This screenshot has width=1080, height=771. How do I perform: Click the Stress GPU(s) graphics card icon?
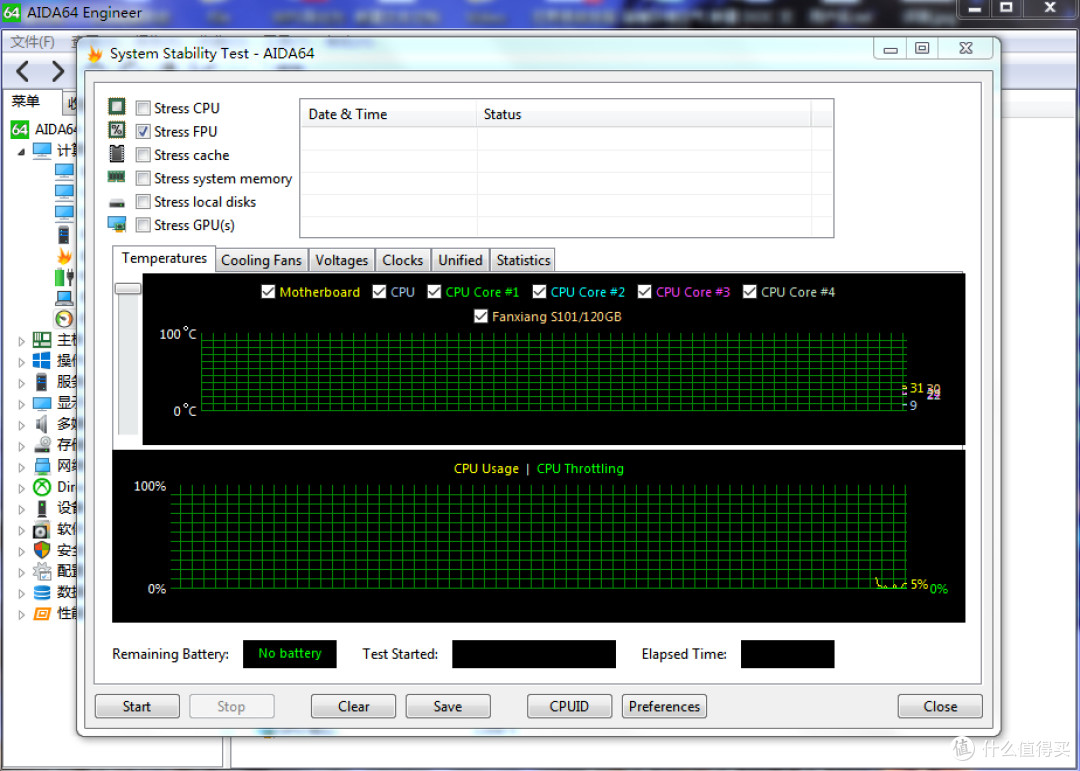tap(117, 225)
